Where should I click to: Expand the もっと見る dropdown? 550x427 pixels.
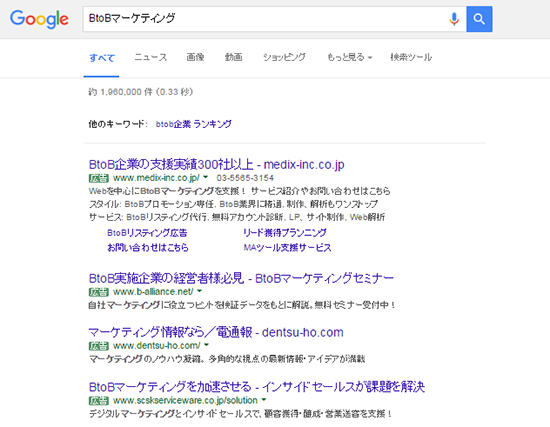pos(350,57)
